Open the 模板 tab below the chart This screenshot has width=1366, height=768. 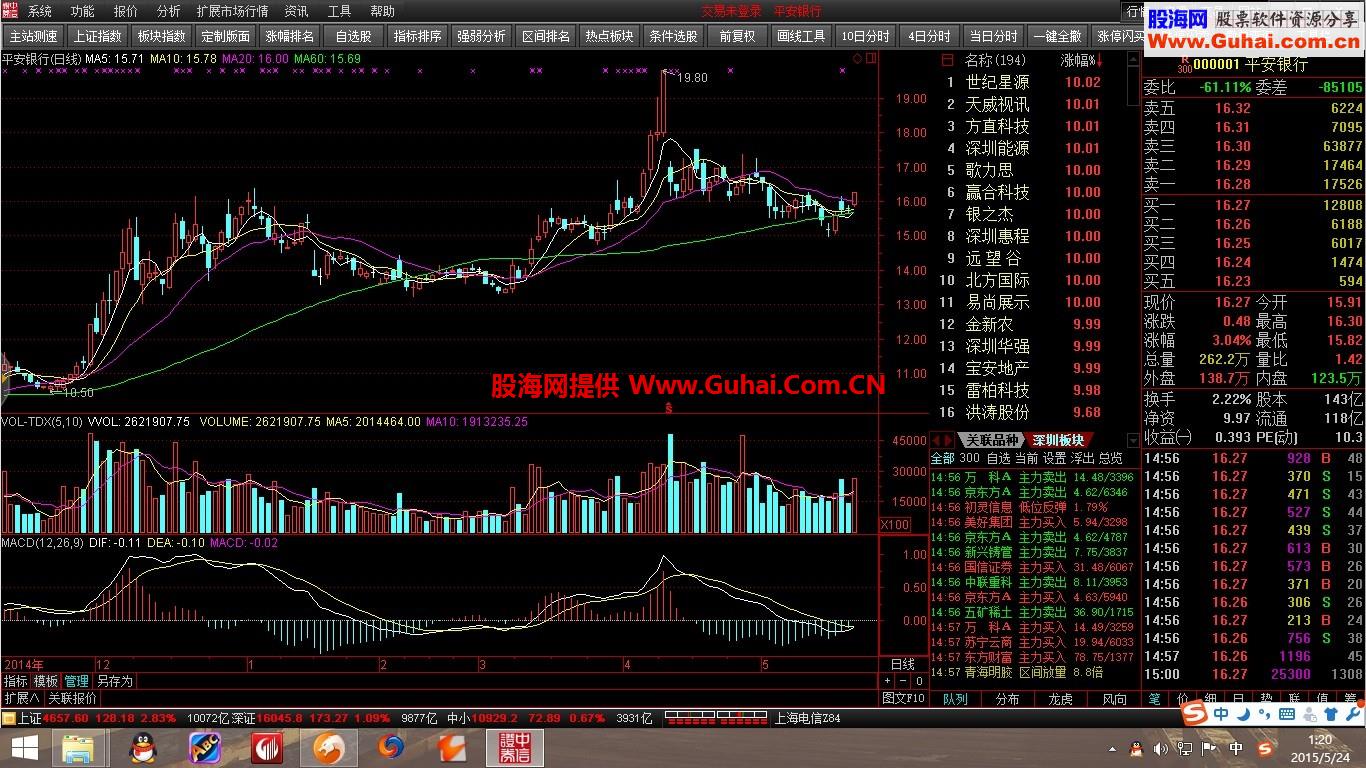[x=46, y=681]
